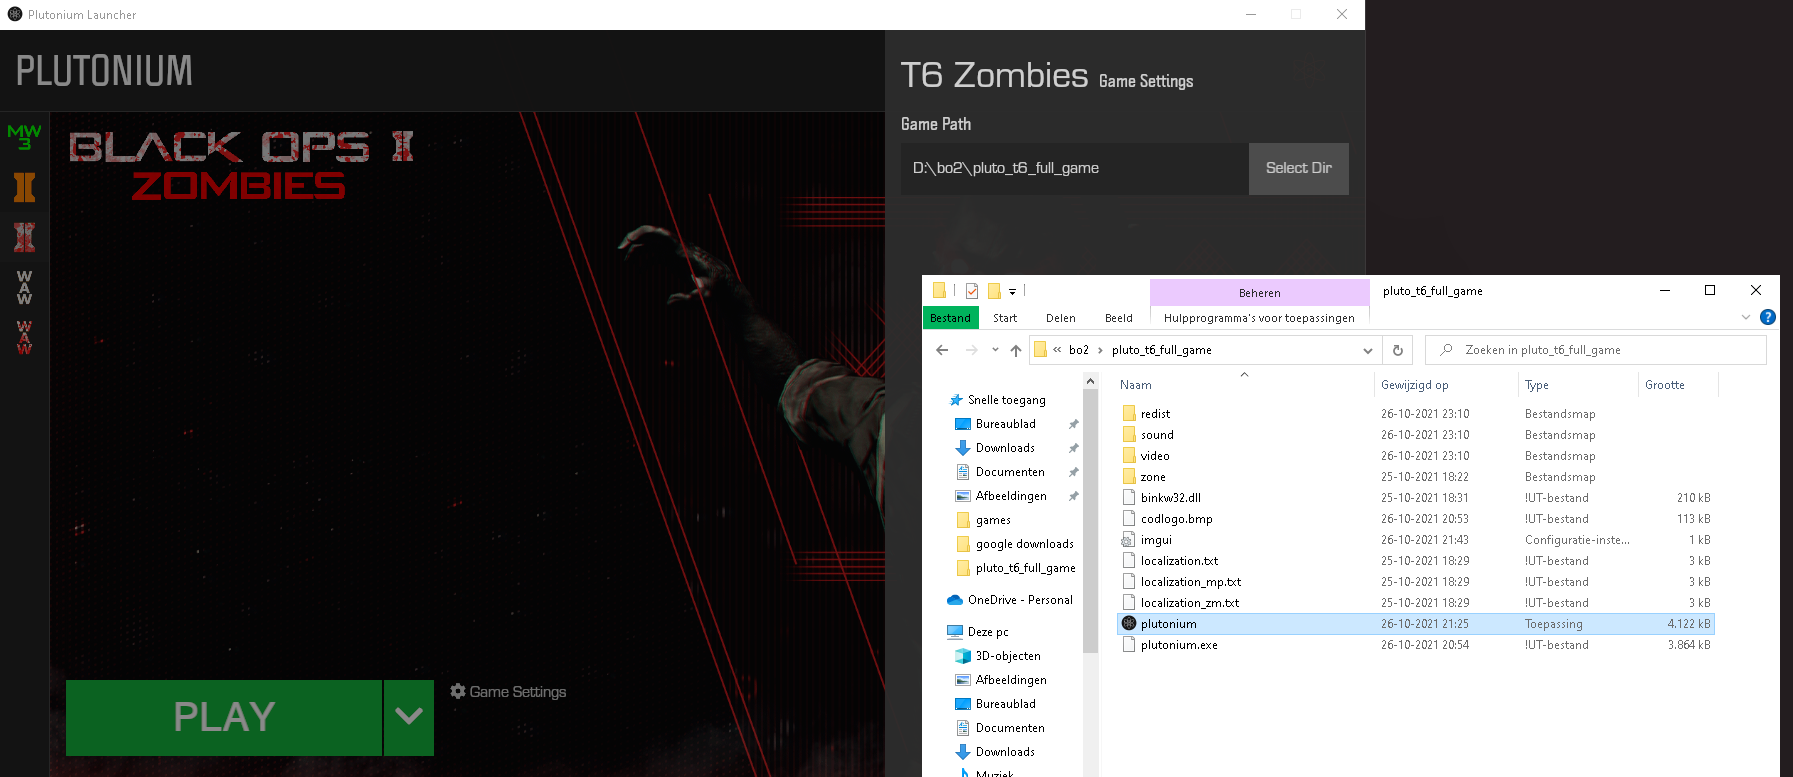The image size is (1793, 777).
Task: Open the Hulpprogramma's voor toepassingen tab
Action: [1259, 318]
